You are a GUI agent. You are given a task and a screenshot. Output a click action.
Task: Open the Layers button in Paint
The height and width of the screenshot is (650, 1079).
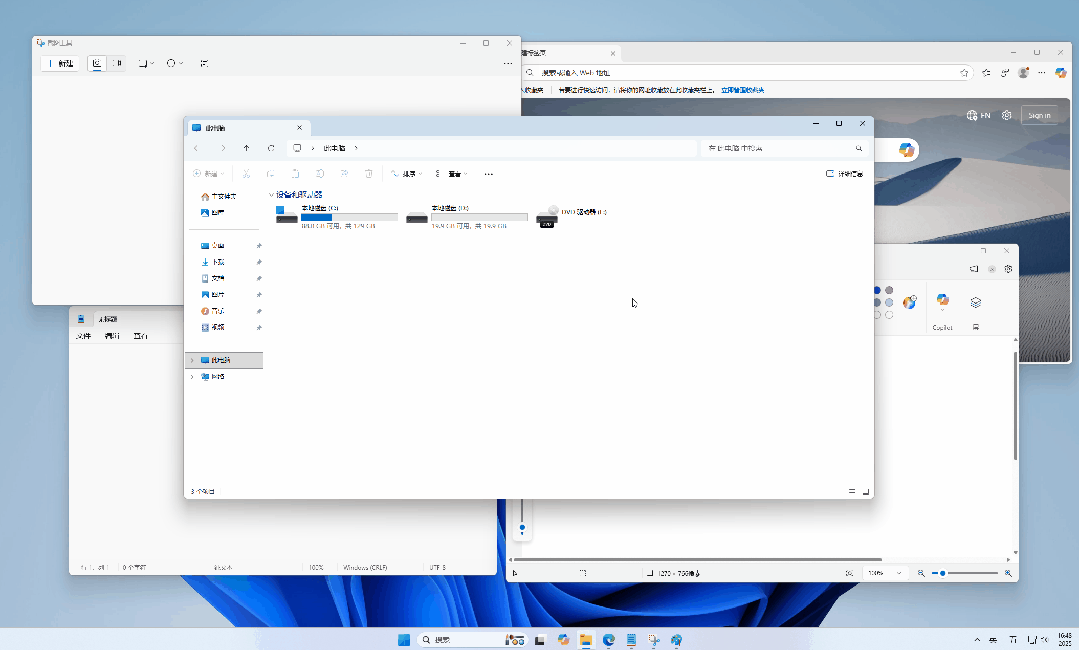976,303
